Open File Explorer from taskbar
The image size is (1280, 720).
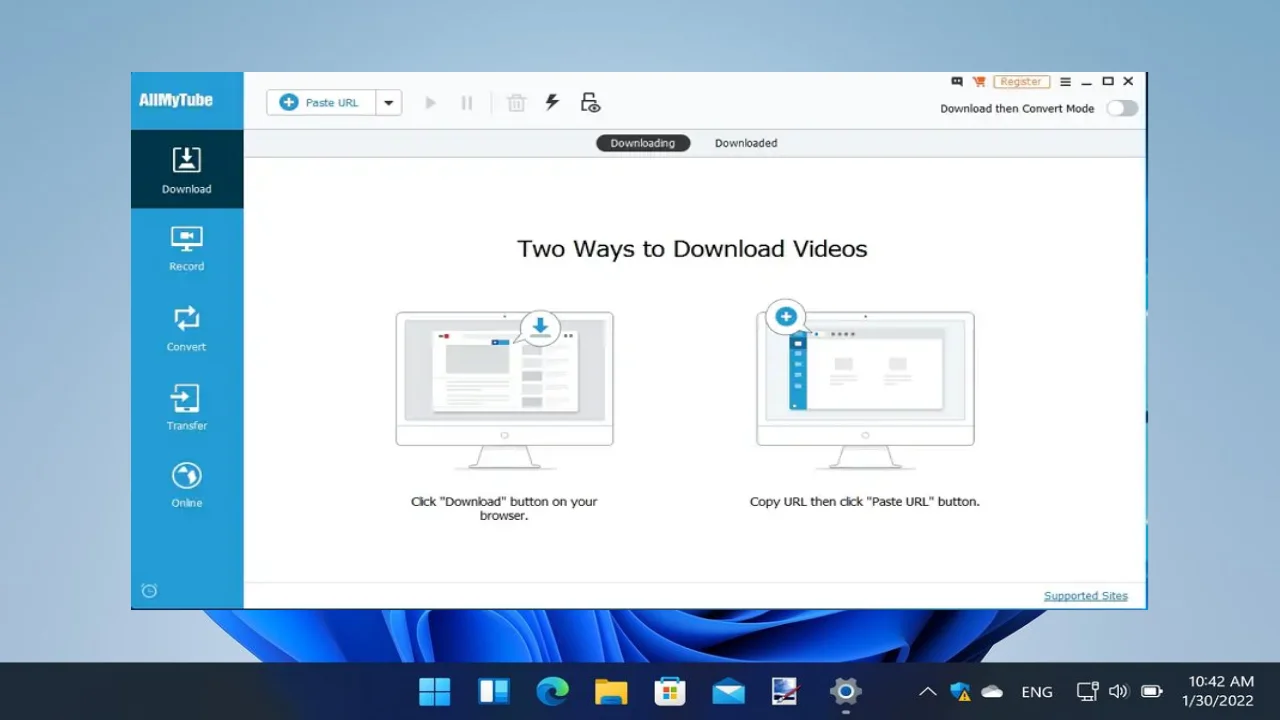(611, 691)
